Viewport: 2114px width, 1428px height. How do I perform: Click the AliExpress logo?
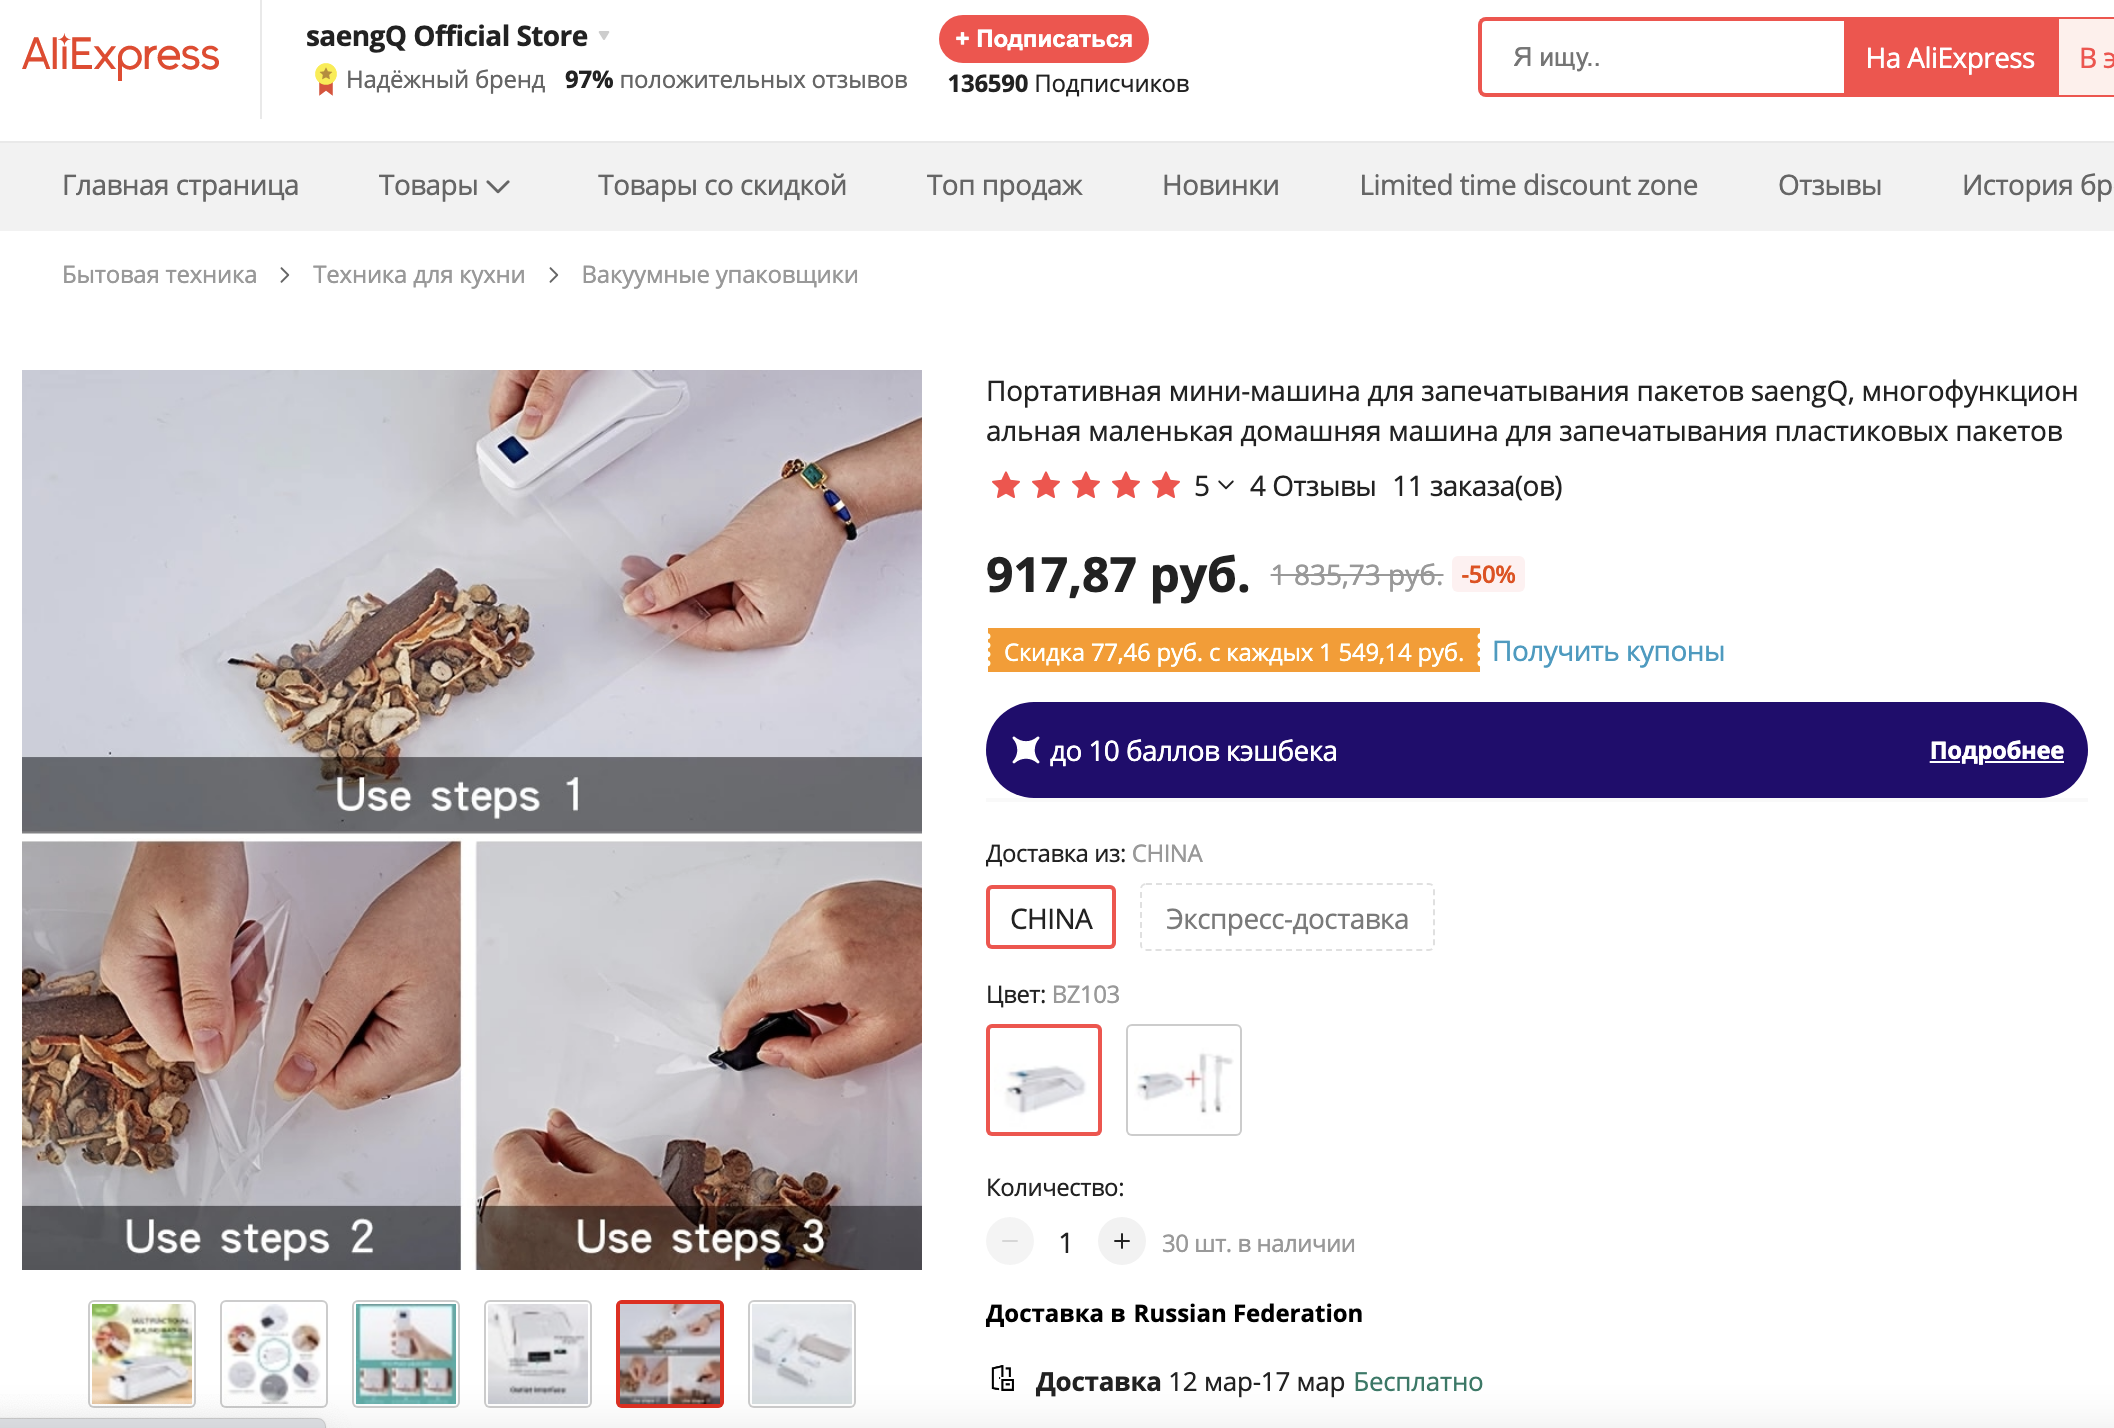tap(121, 56)
